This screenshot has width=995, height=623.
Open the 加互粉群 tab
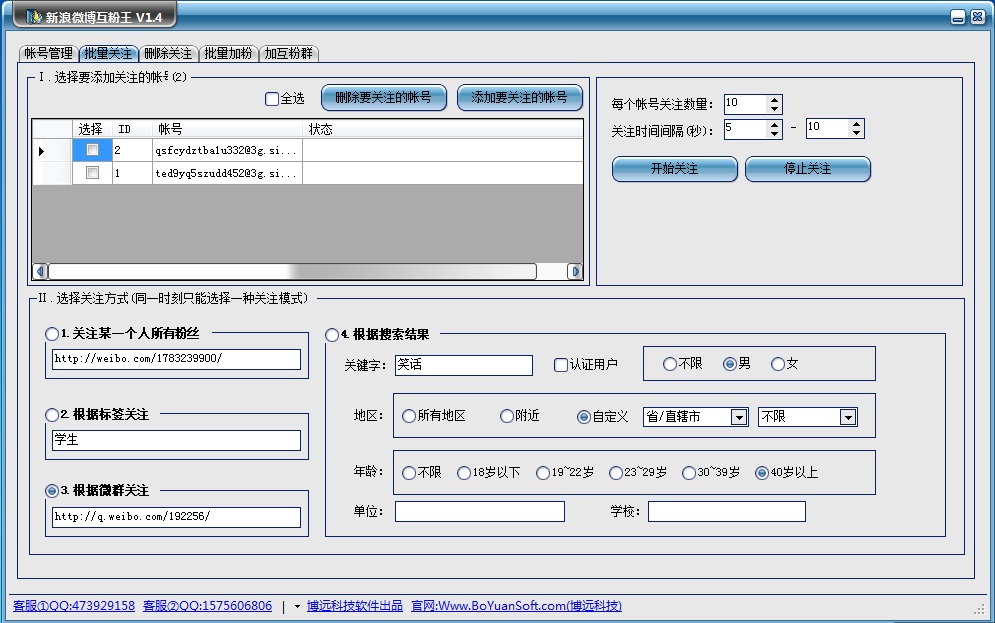coord(288,53)
